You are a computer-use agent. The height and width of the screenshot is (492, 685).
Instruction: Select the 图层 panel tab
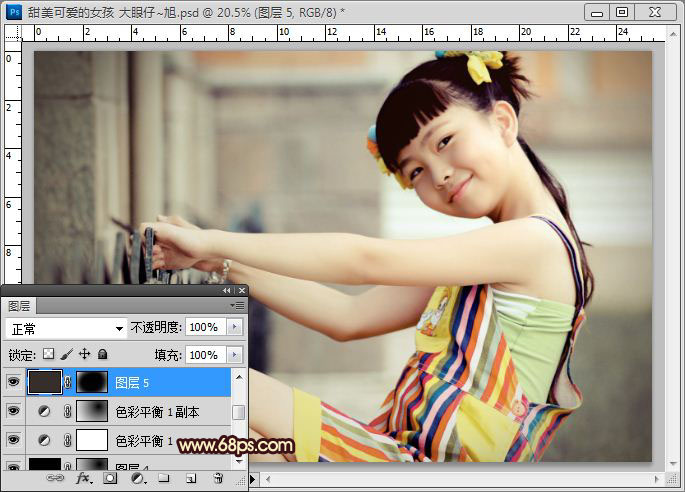20,306
